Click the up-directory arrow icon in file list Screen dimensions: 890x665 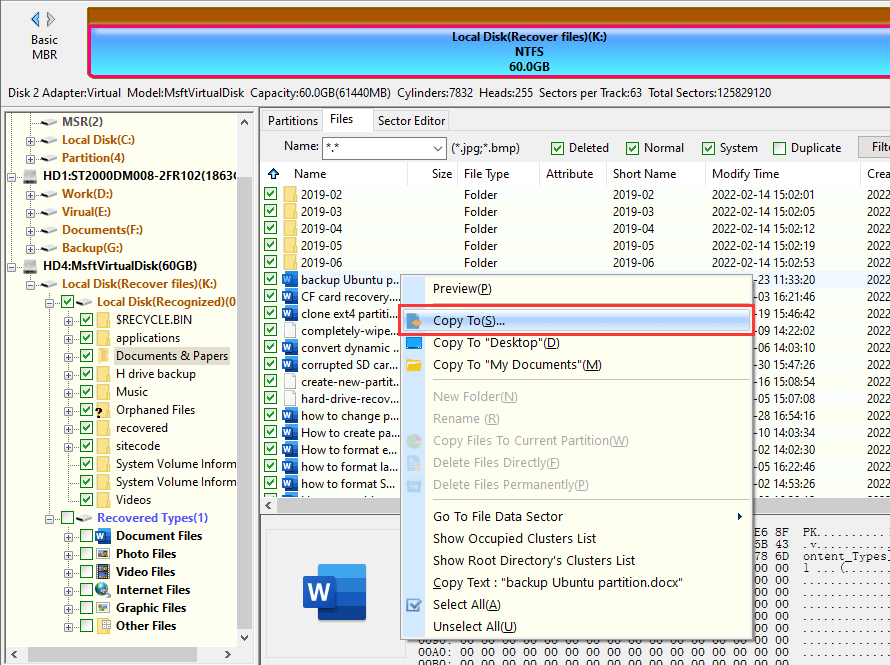click(272, 174)
